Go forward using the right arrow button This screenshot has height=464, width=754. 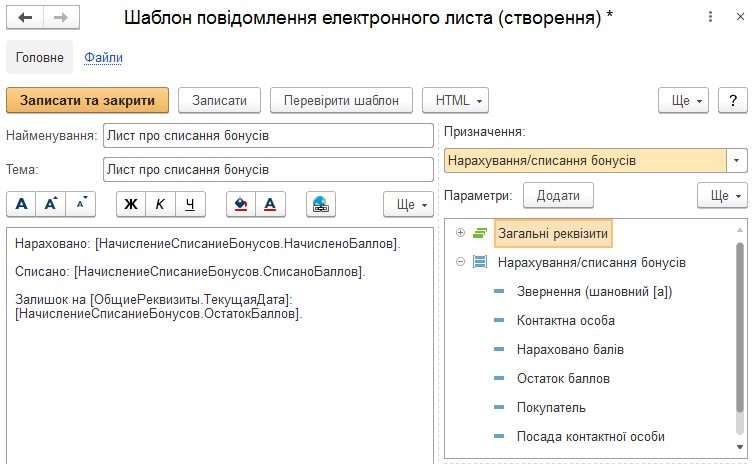[x=61, y=18]
